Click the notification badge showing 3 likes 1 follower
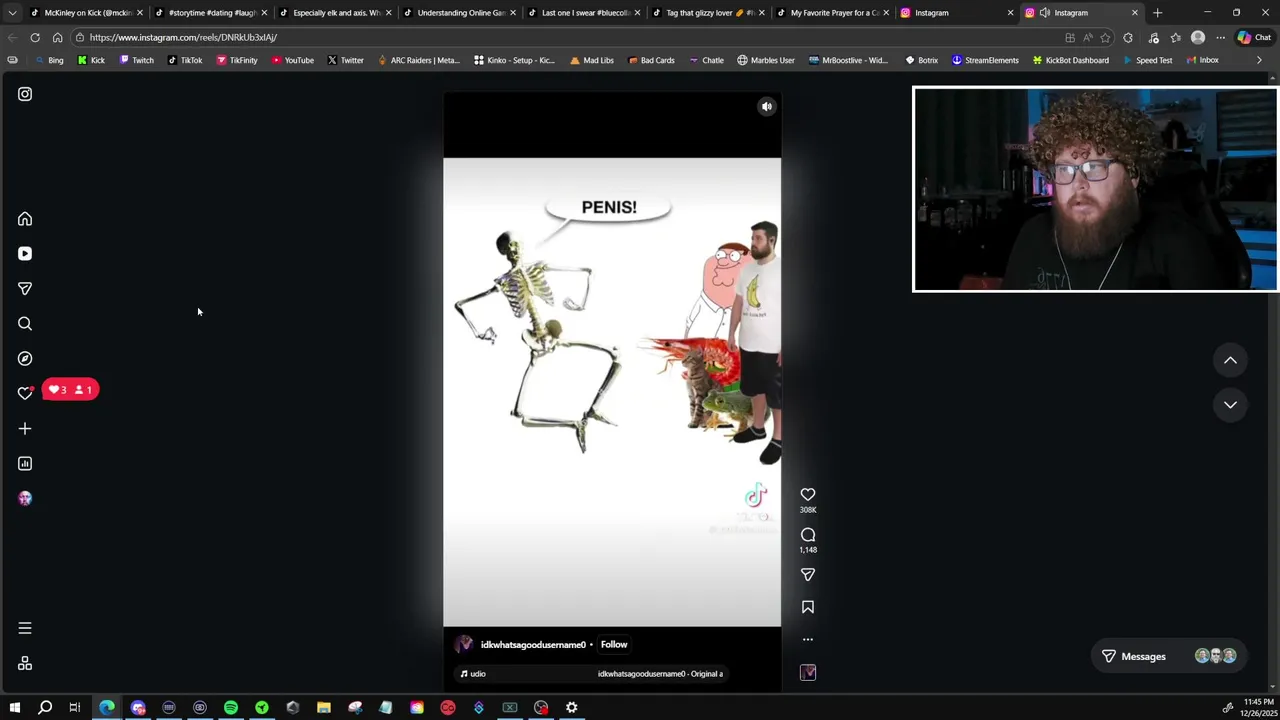This screenshot has width=1280, height=720. coord(71,390)
